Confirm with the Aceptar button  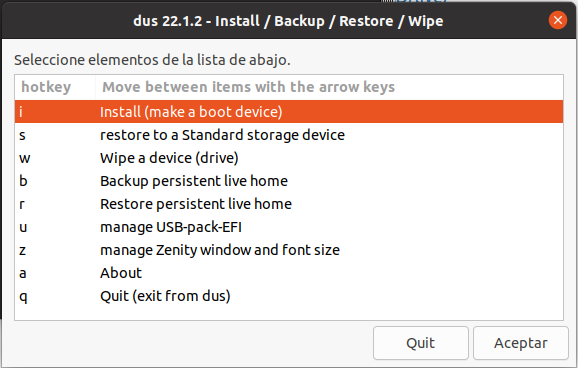tap(521, 343)
